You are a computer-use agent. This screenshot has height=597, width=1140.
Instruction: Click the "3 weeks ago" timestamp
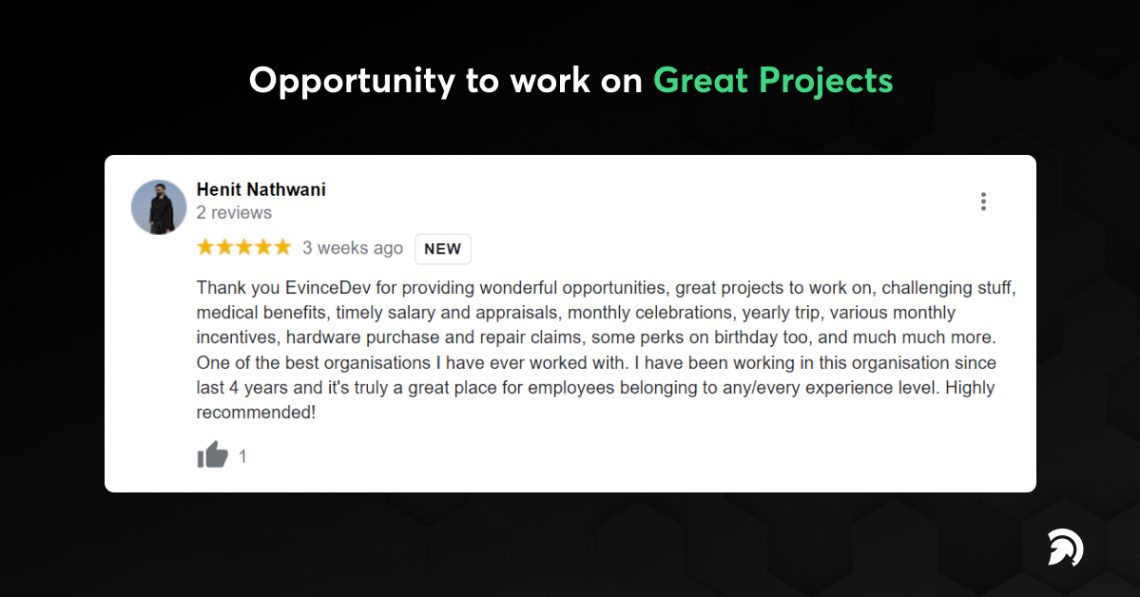click(x=352, y=248)
